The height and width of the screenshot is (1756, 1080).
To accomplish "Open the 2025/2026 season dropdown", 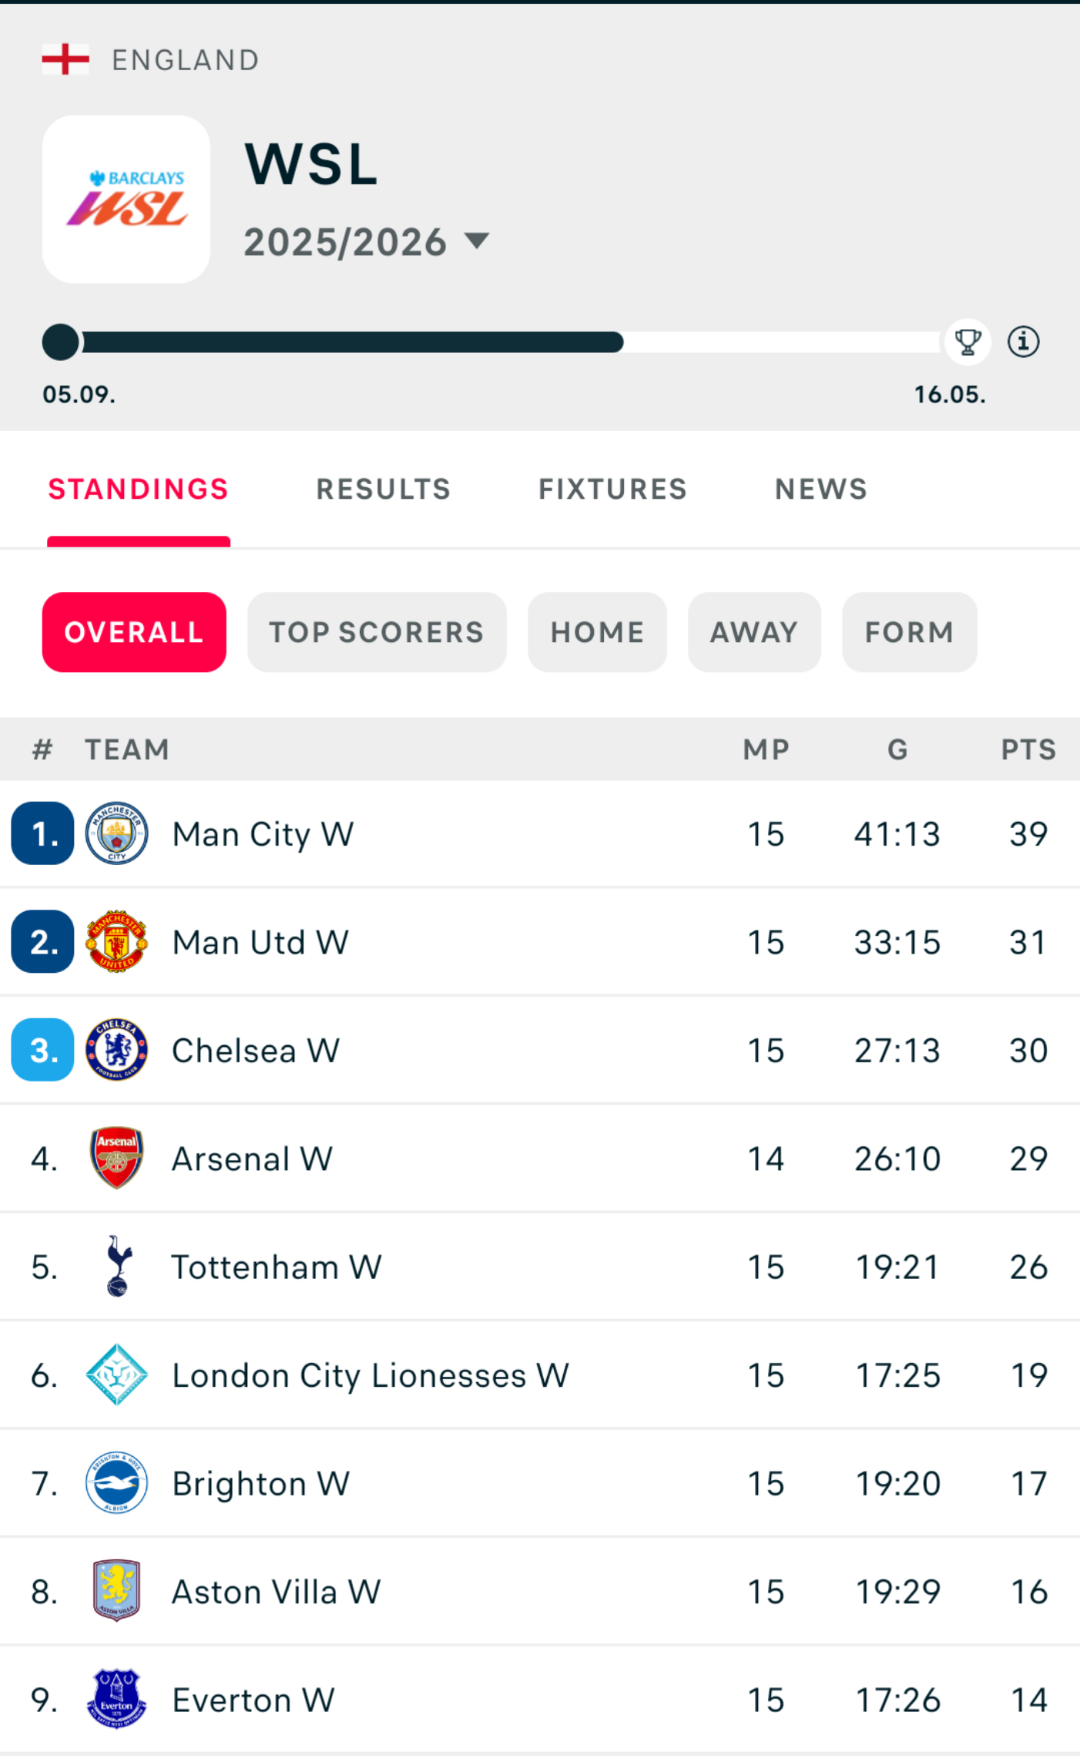I will click(x=366, y=240).
